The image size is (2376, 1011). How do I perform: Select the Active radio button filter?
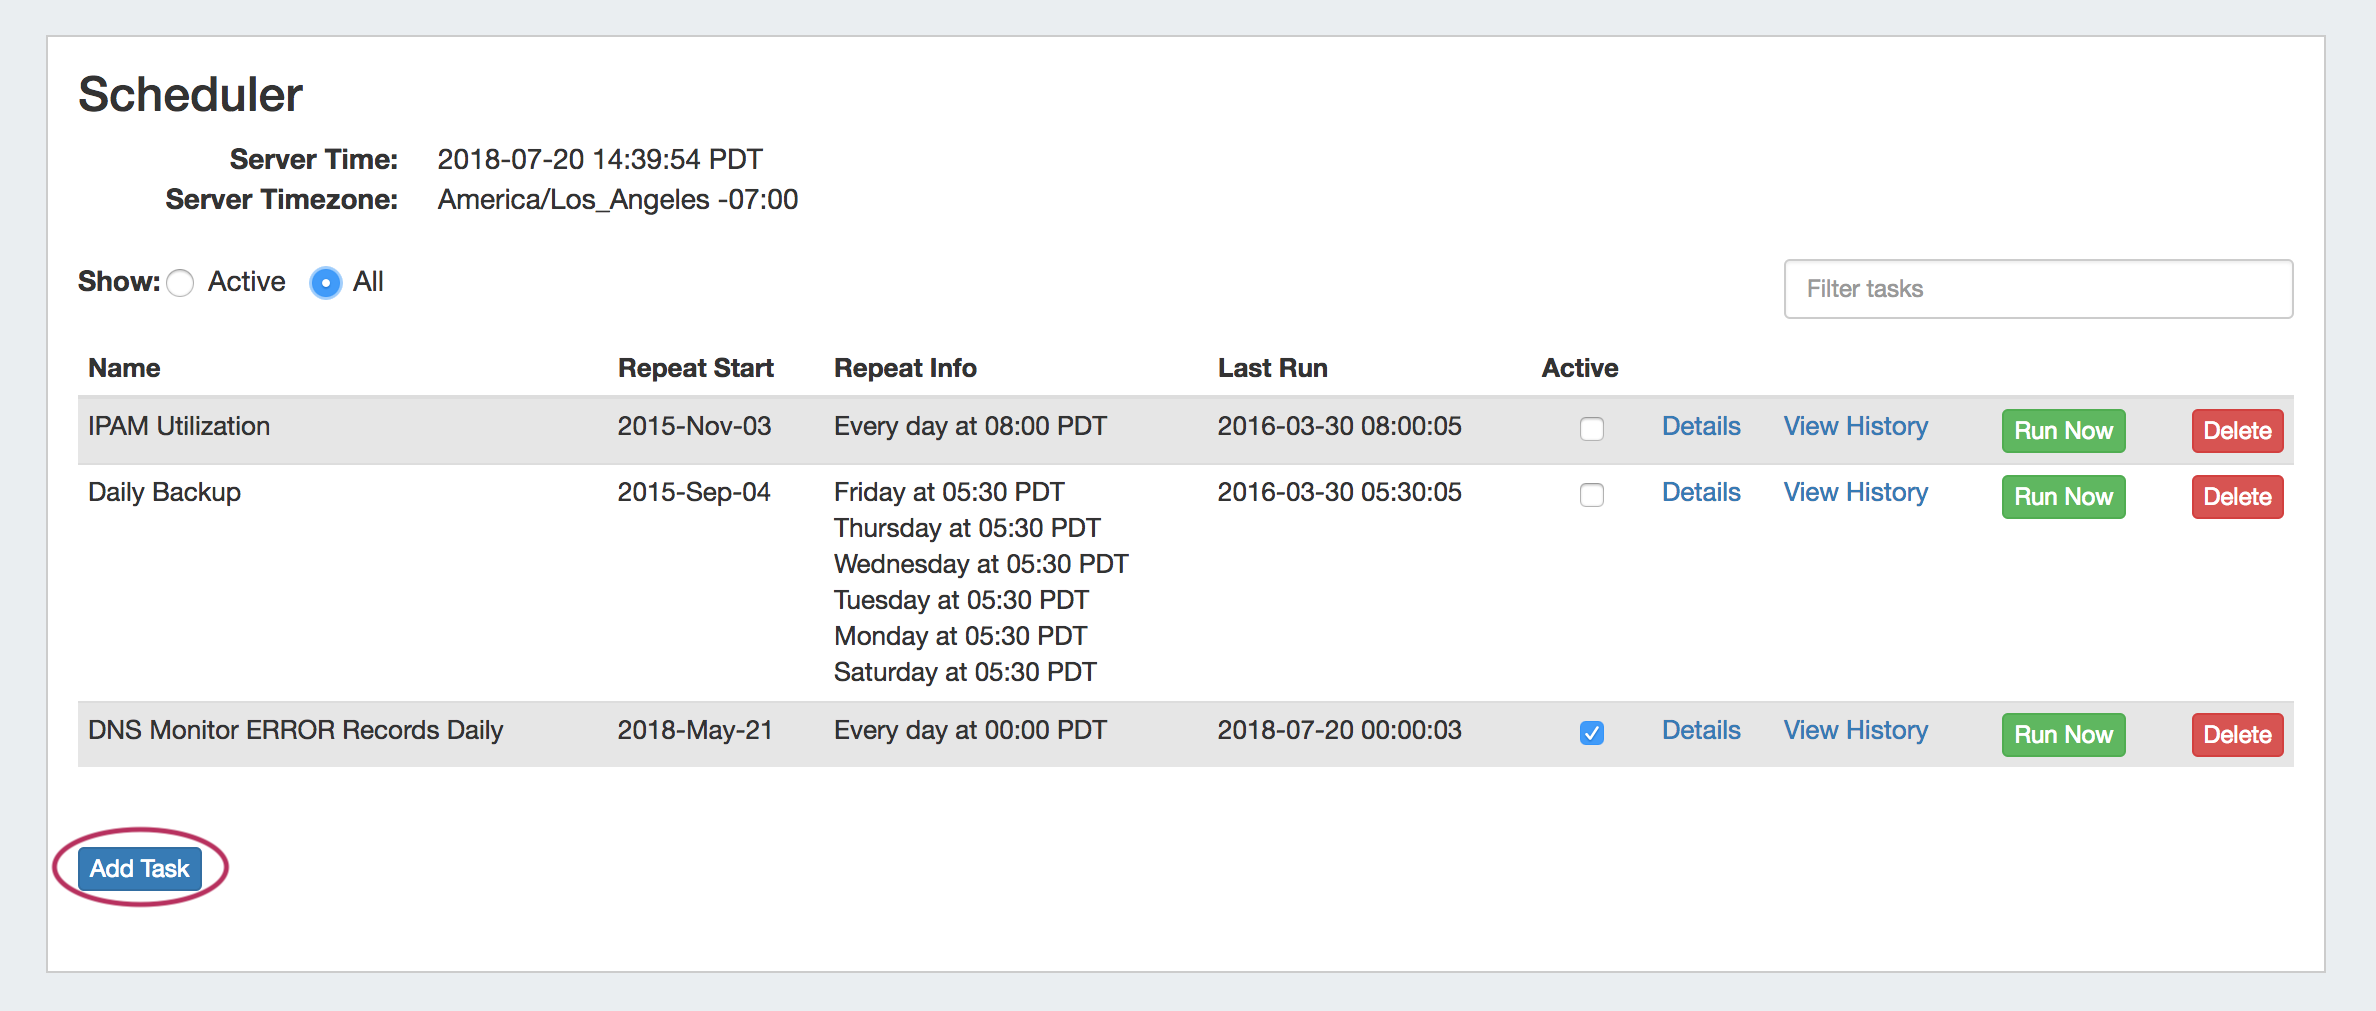tap(181, 283)
